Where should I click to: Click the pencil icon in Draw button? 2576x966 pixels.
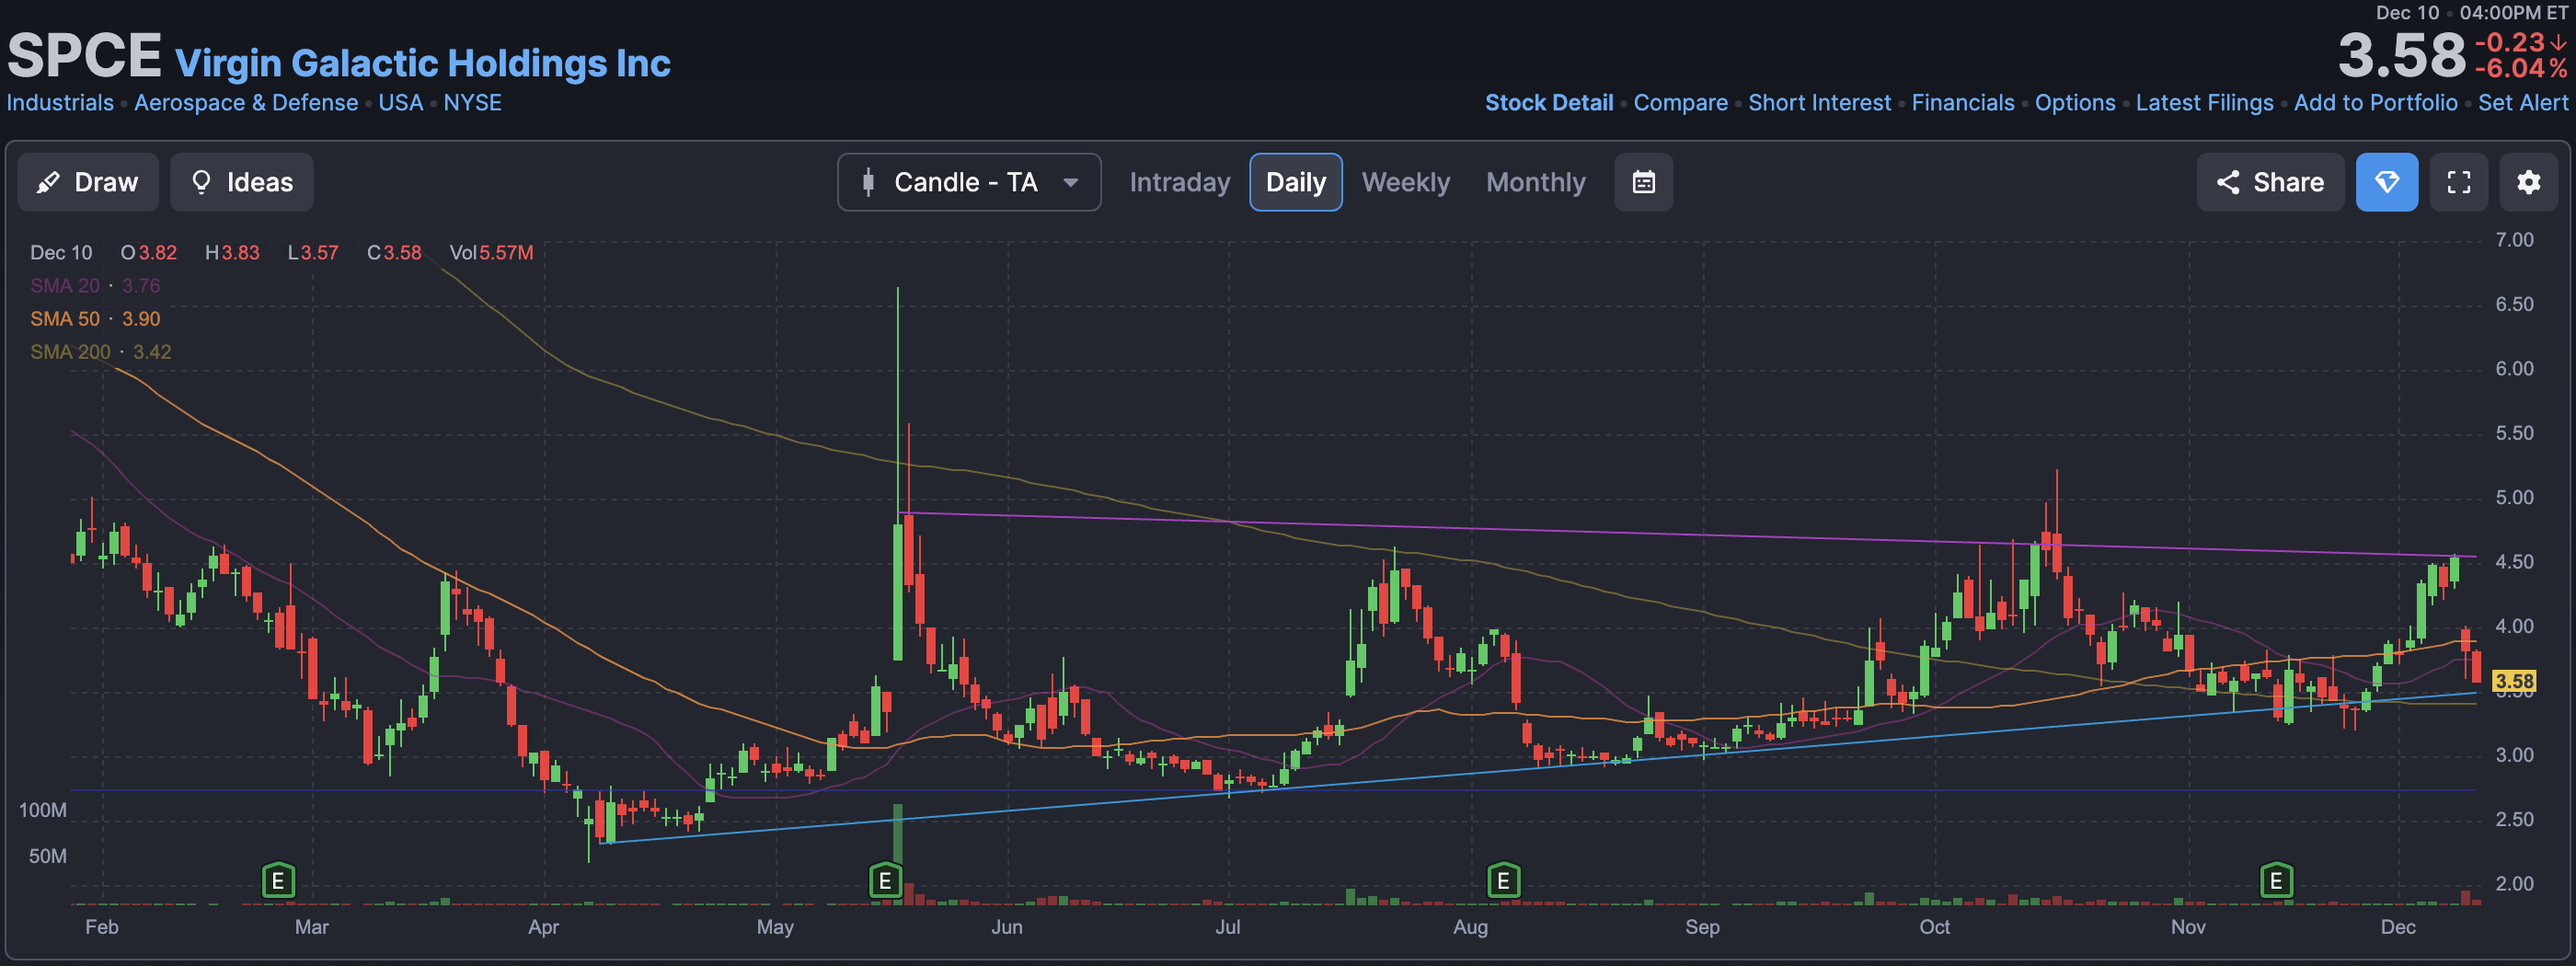coord(47,183)
